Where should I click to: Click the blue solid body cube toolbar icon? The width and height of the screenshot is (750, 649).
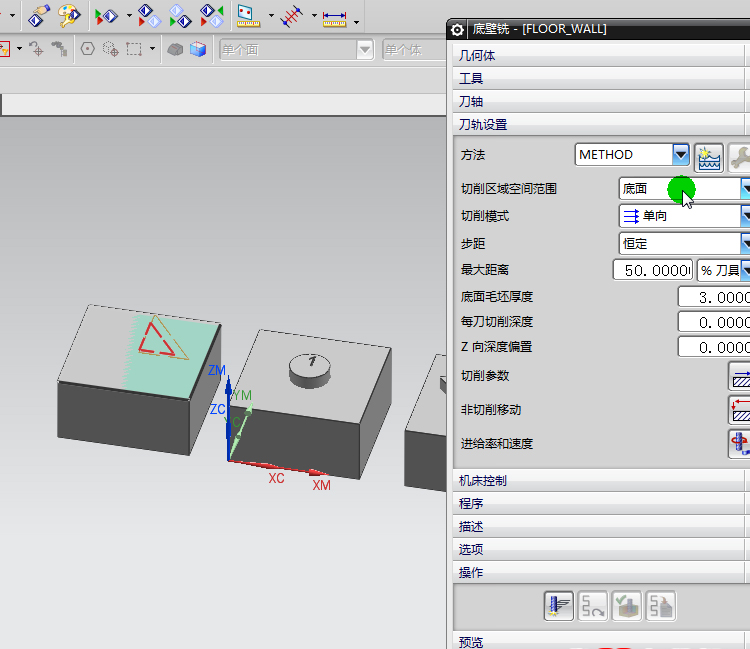click(x=198, y=48)
